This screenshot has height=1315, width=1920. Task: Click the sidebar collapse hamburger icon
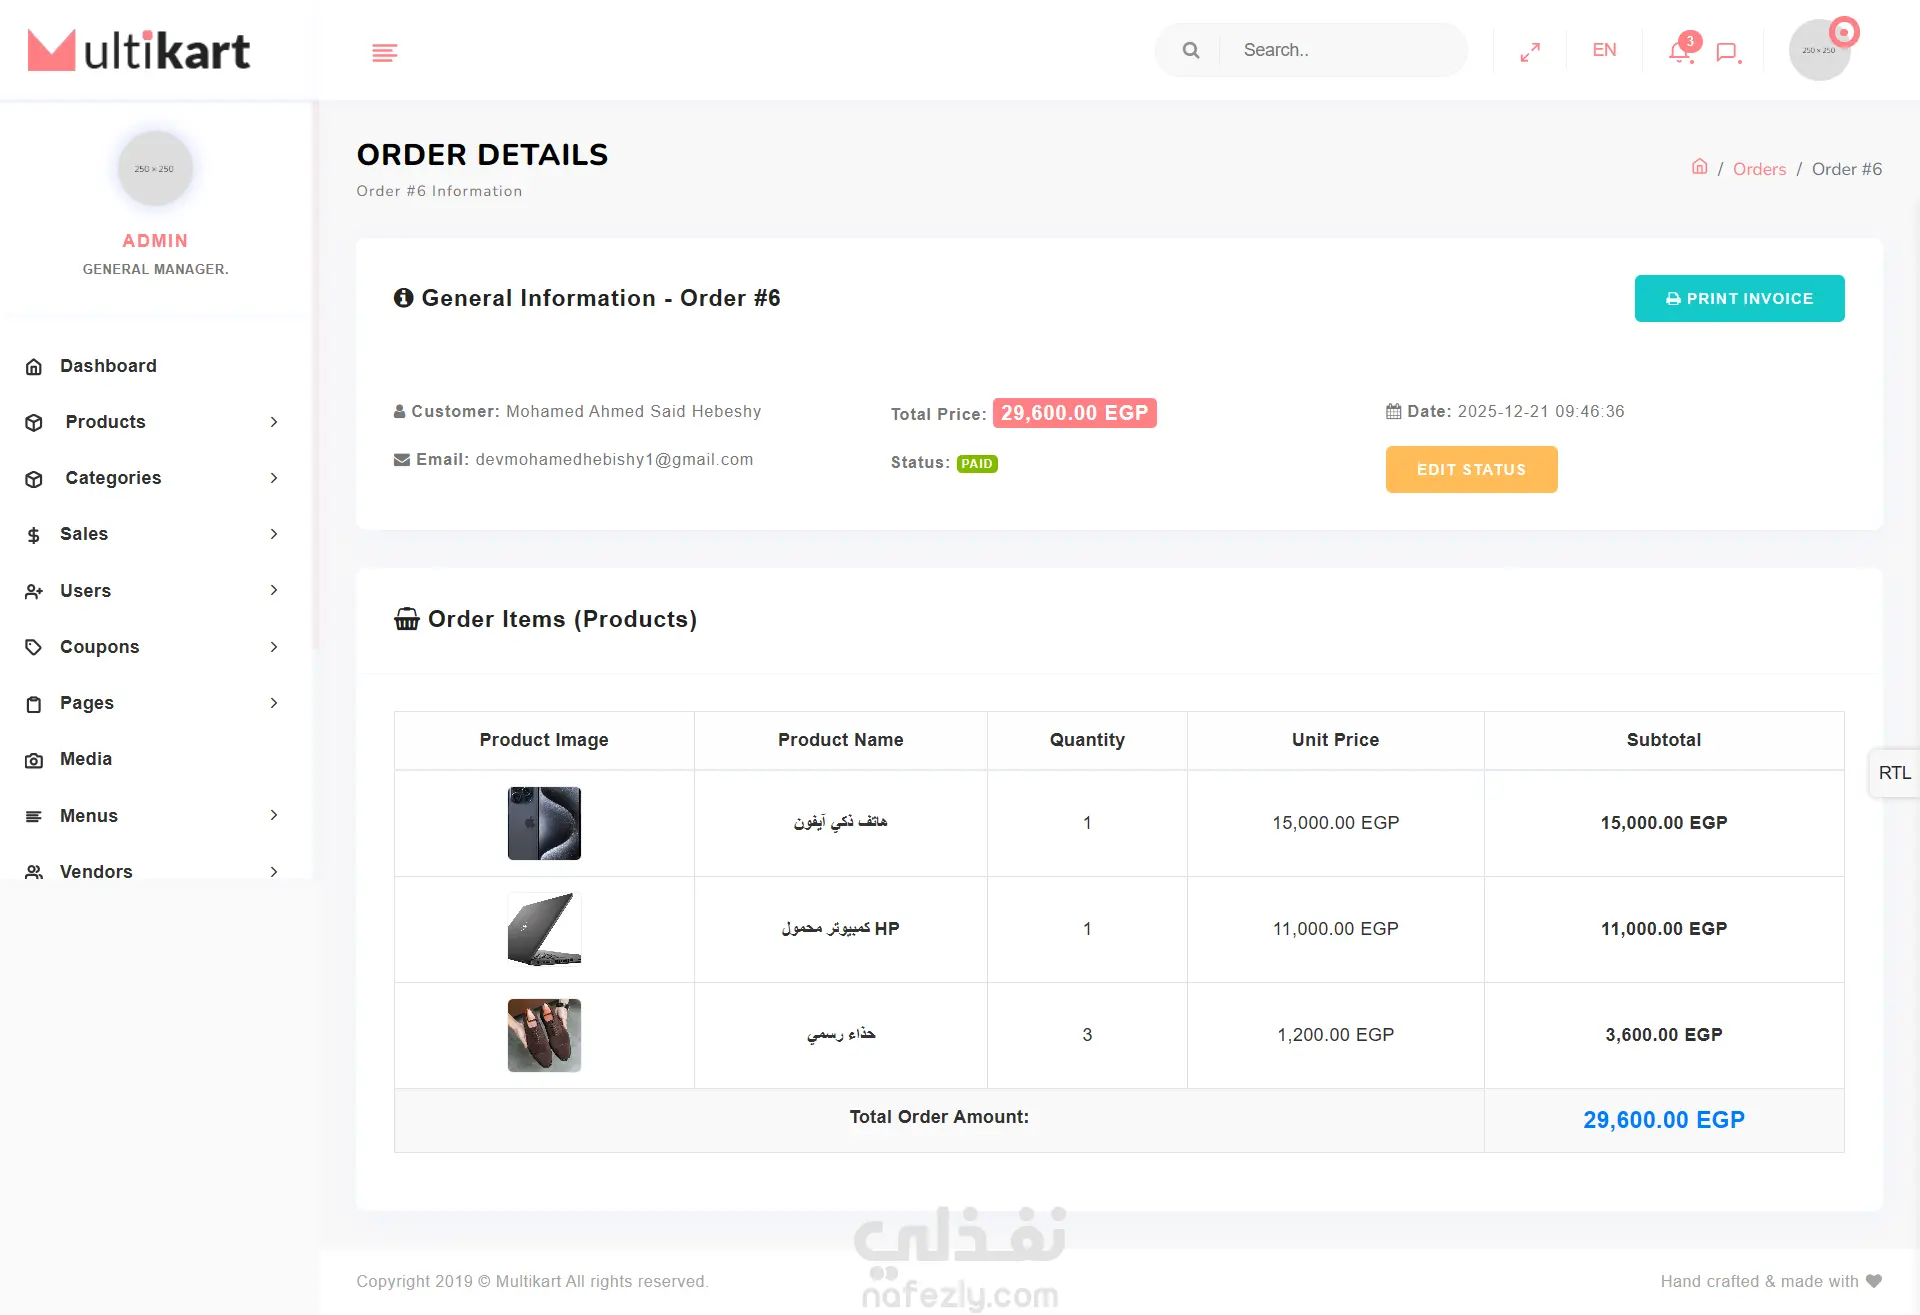(384, 52)
